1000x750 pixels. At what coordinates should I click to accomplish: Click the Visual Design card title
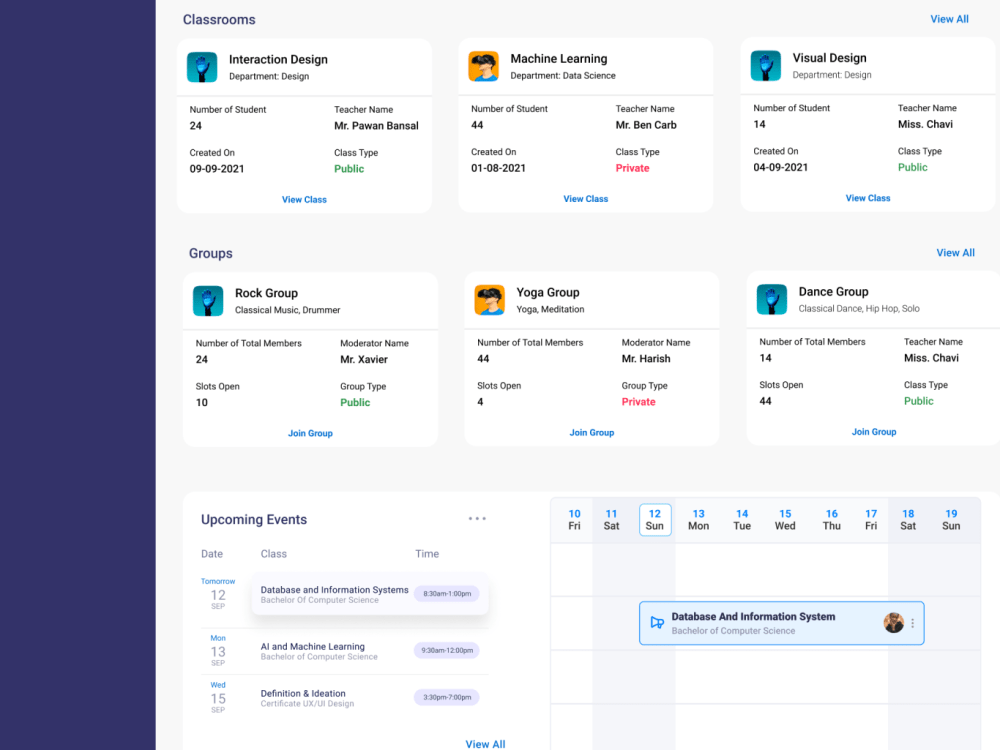coord(829,58)
